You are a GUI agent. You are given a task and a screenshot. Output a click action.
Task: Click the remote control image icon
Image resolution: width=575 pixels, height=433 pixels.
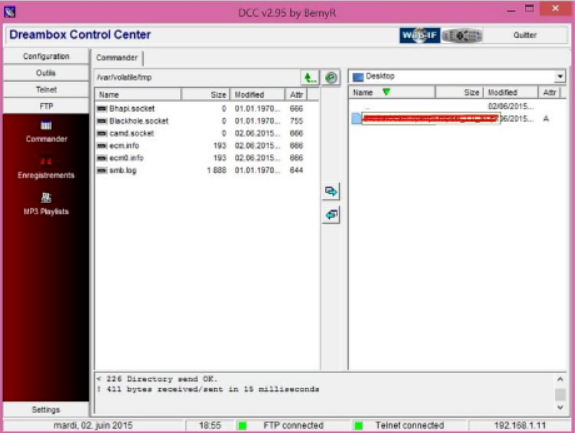point(462,35)
